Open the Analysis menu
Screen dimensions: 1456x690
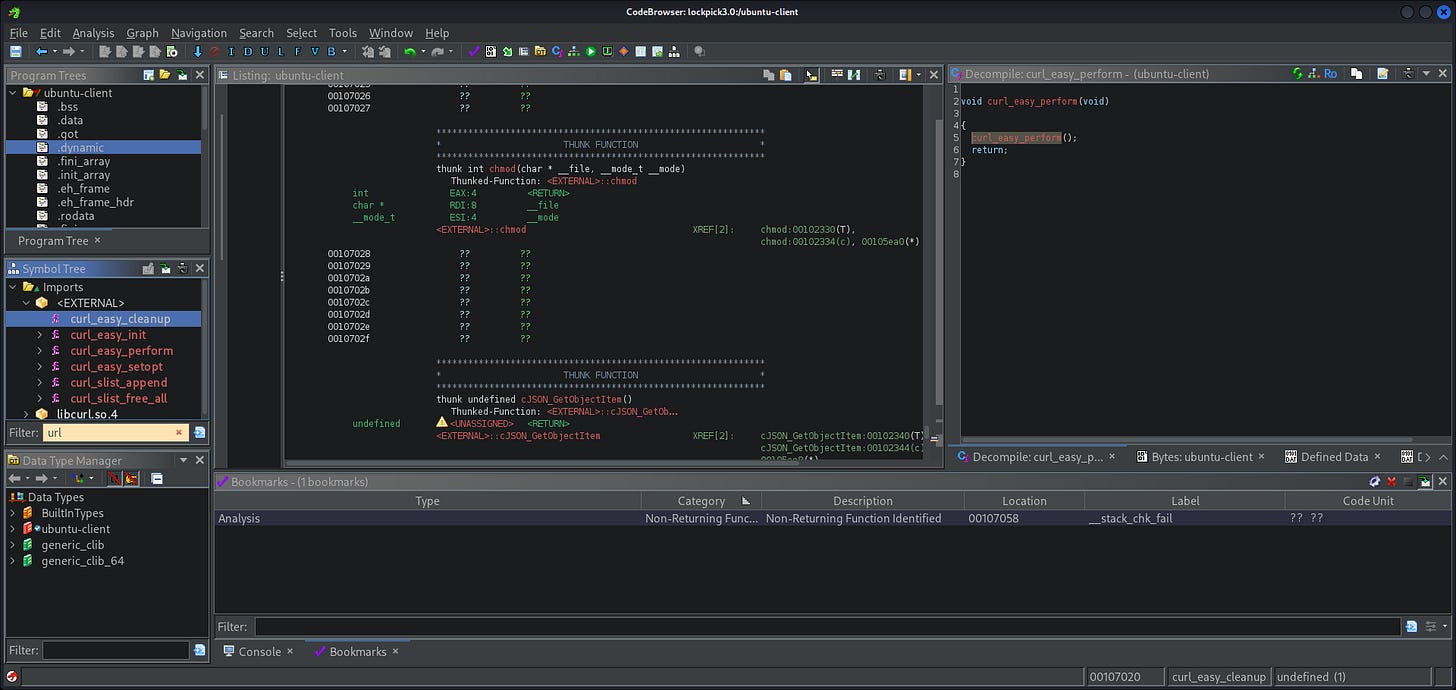(93, 33)
